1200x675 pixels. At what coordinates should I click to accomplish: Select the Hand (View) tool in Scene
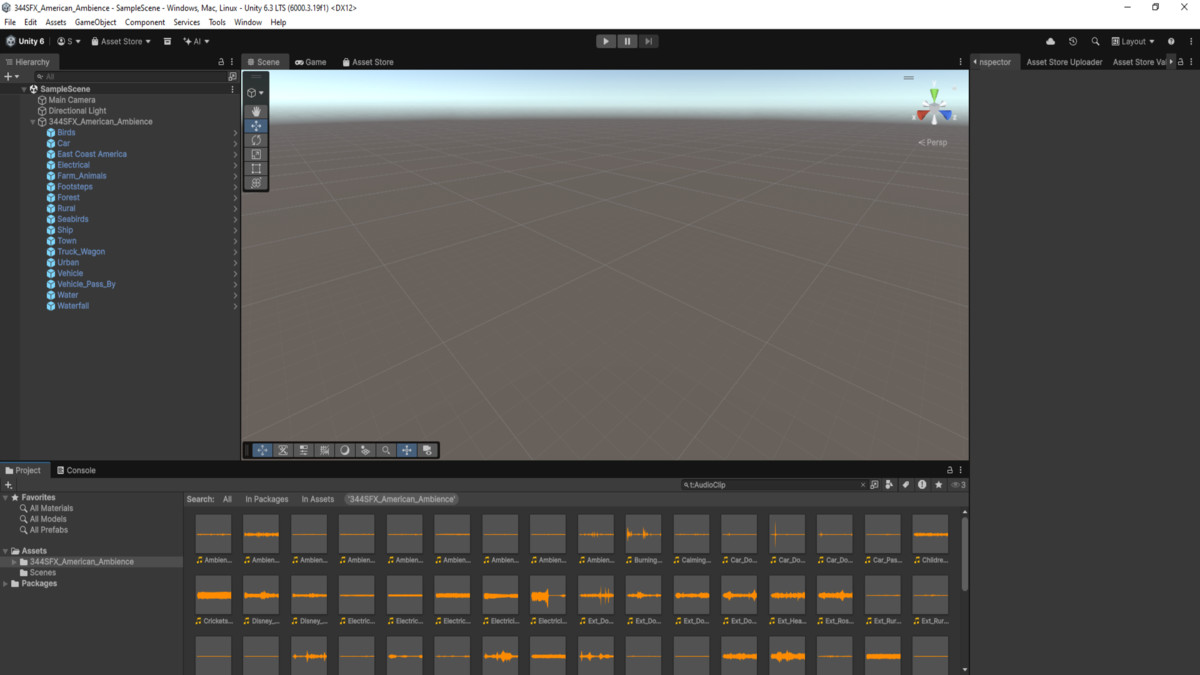click(x=256, y=112)
